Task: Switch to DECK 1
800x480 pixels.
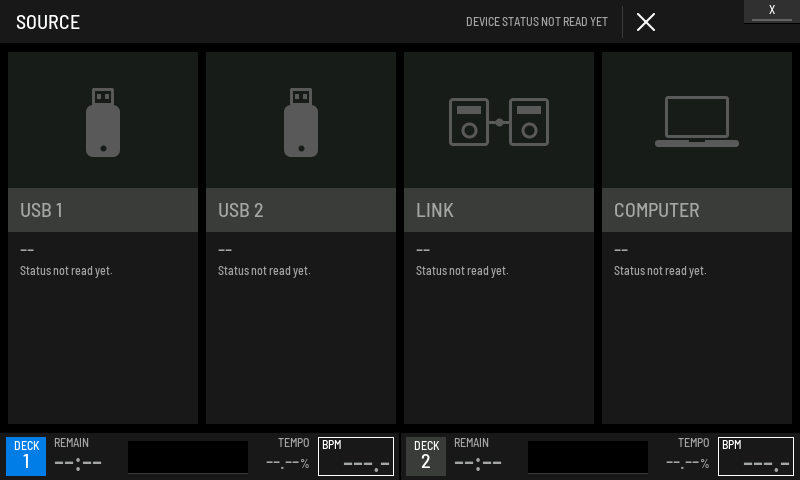Action: (26, 456)
